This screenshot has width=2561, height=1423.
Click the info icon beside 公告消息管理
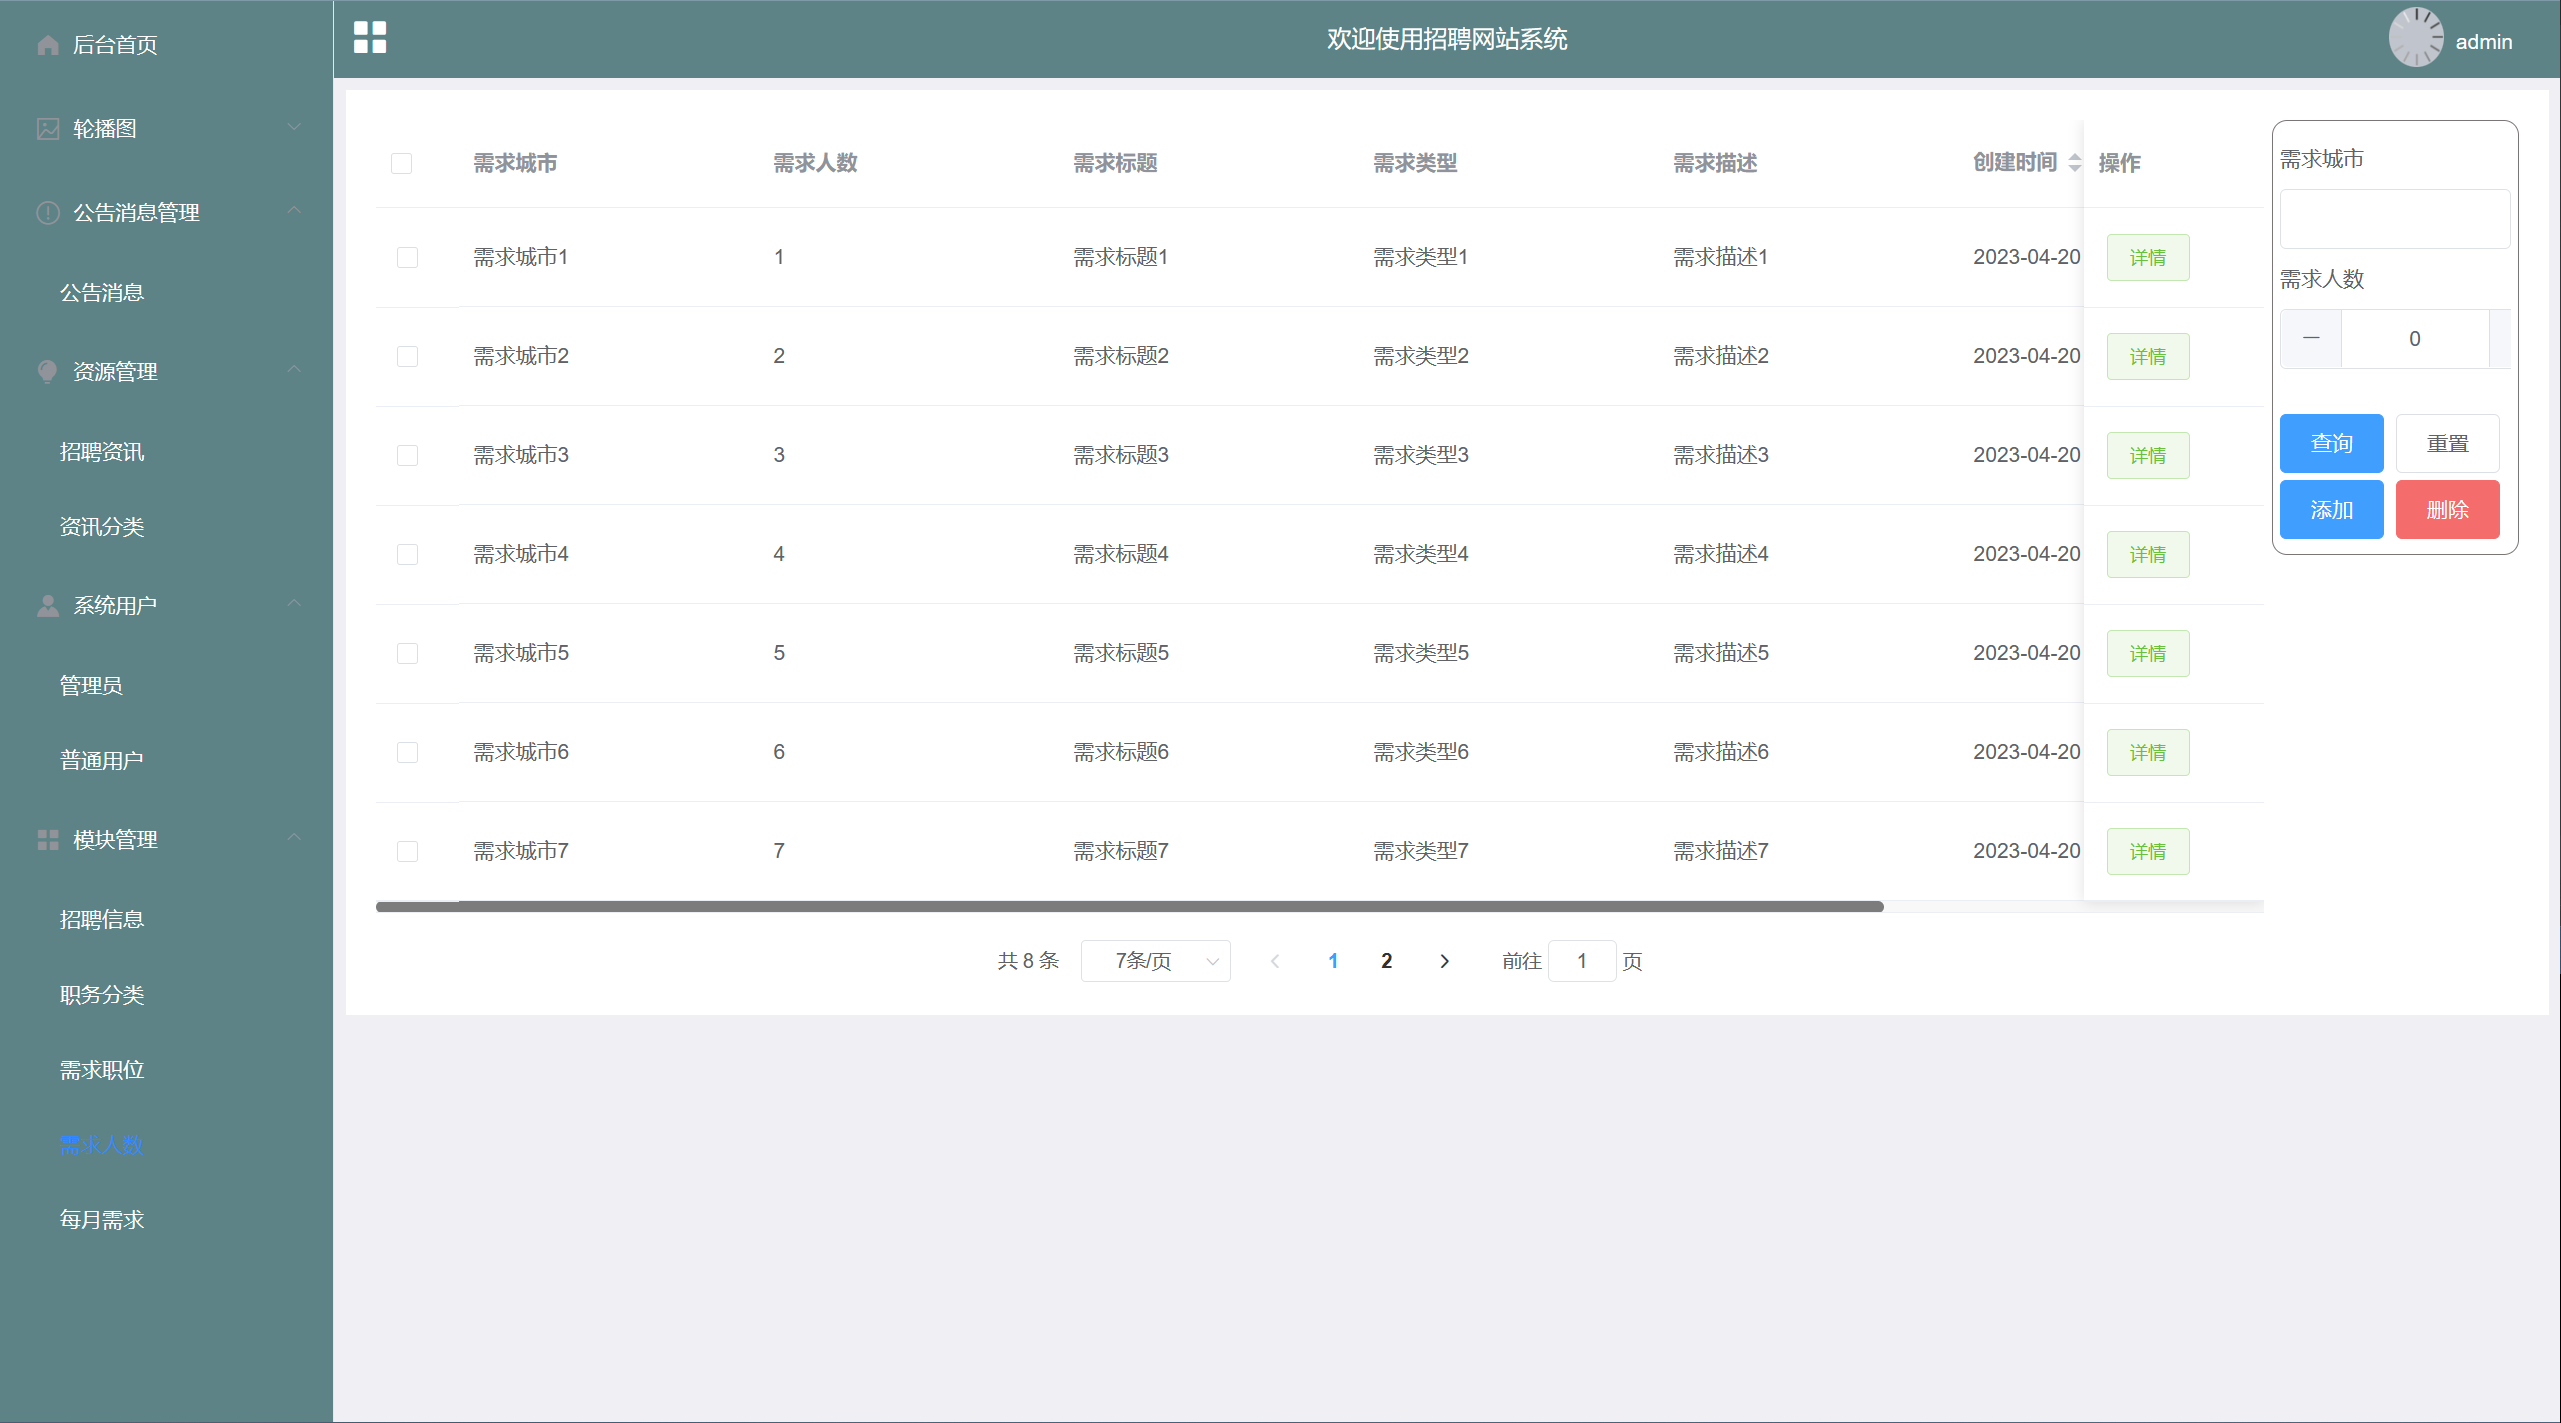(47, 213)
